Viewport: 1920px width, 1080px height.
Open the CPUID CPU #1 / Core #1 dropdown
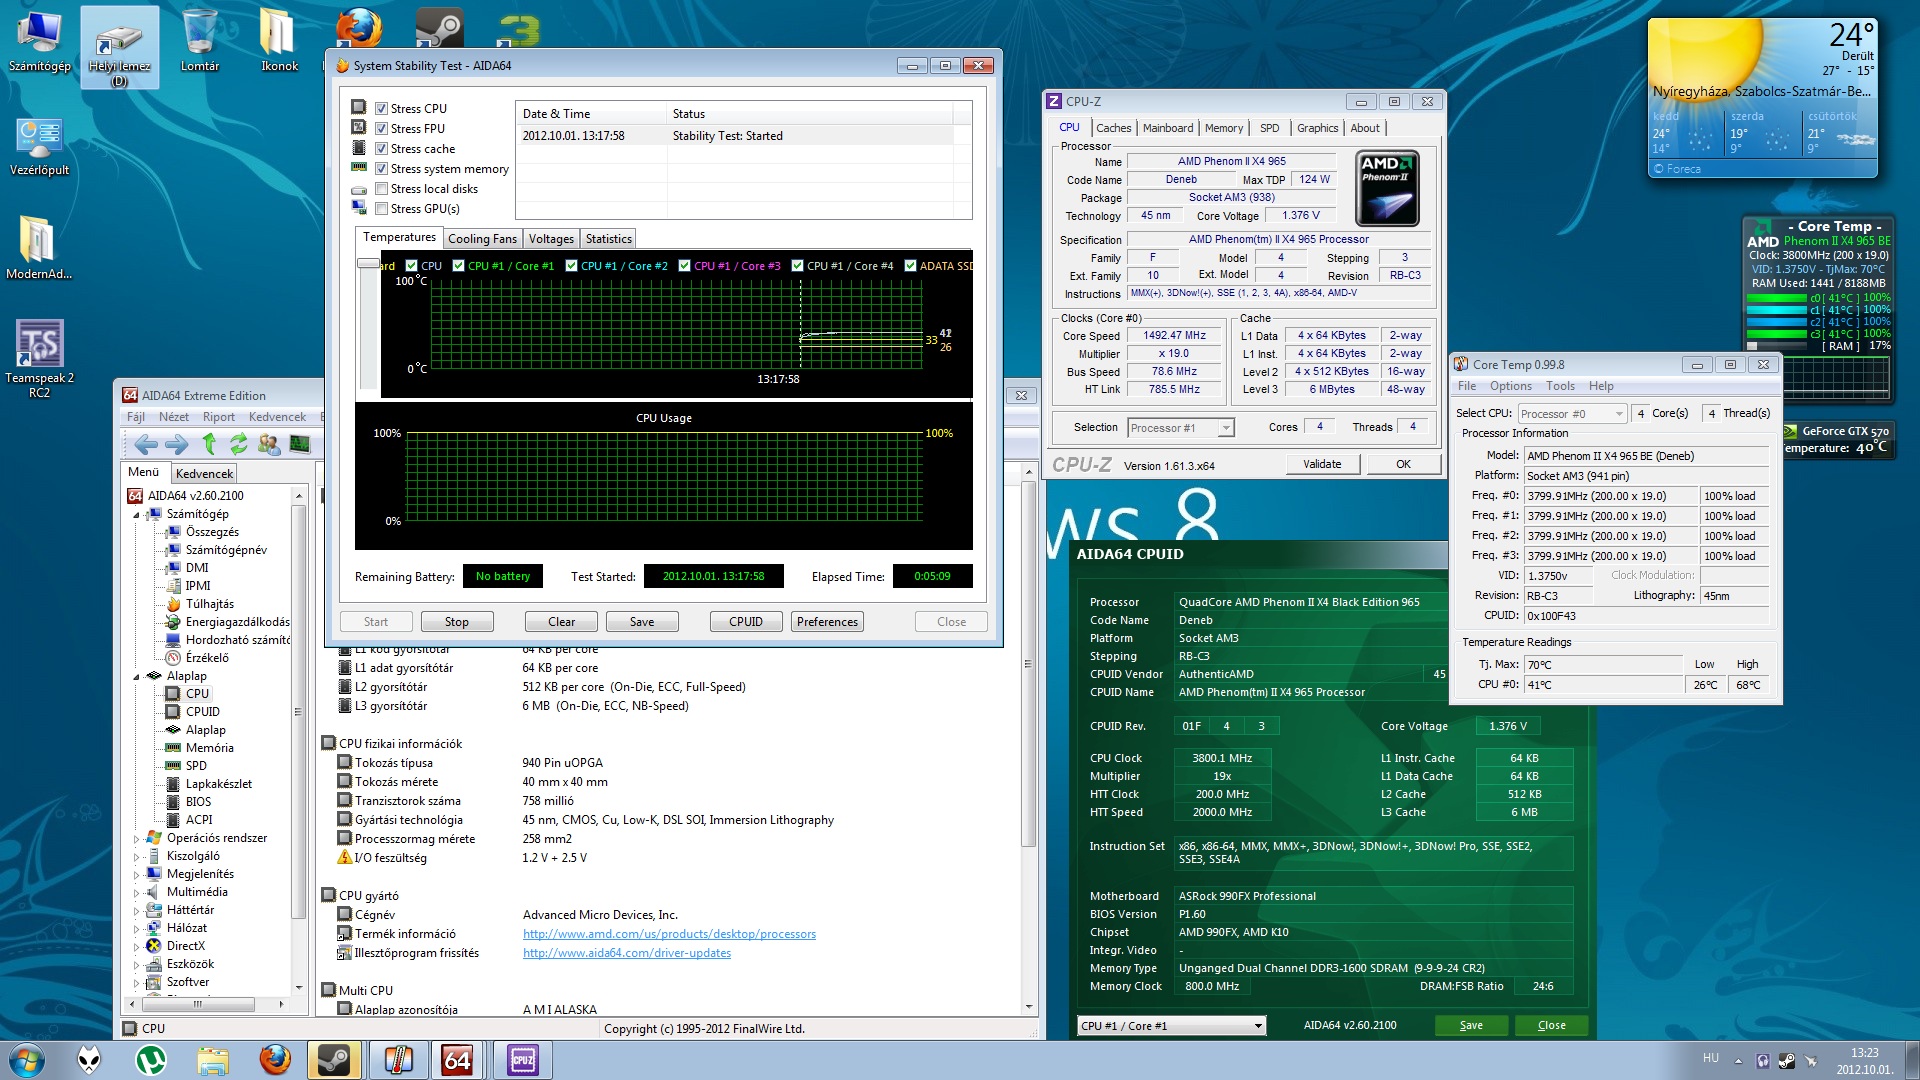tap(1172, 1026)
